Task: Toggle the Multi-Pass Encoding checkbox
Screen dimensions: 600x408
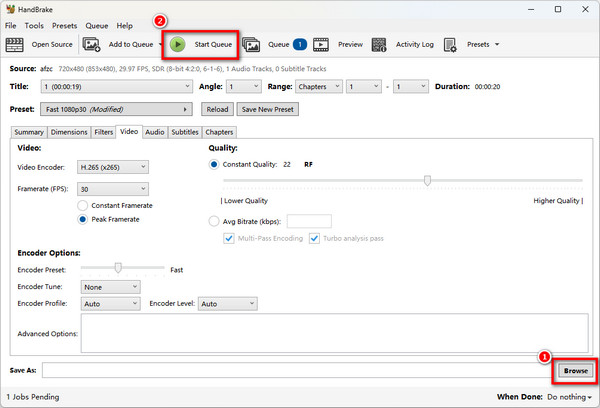Action: point(229,238)
